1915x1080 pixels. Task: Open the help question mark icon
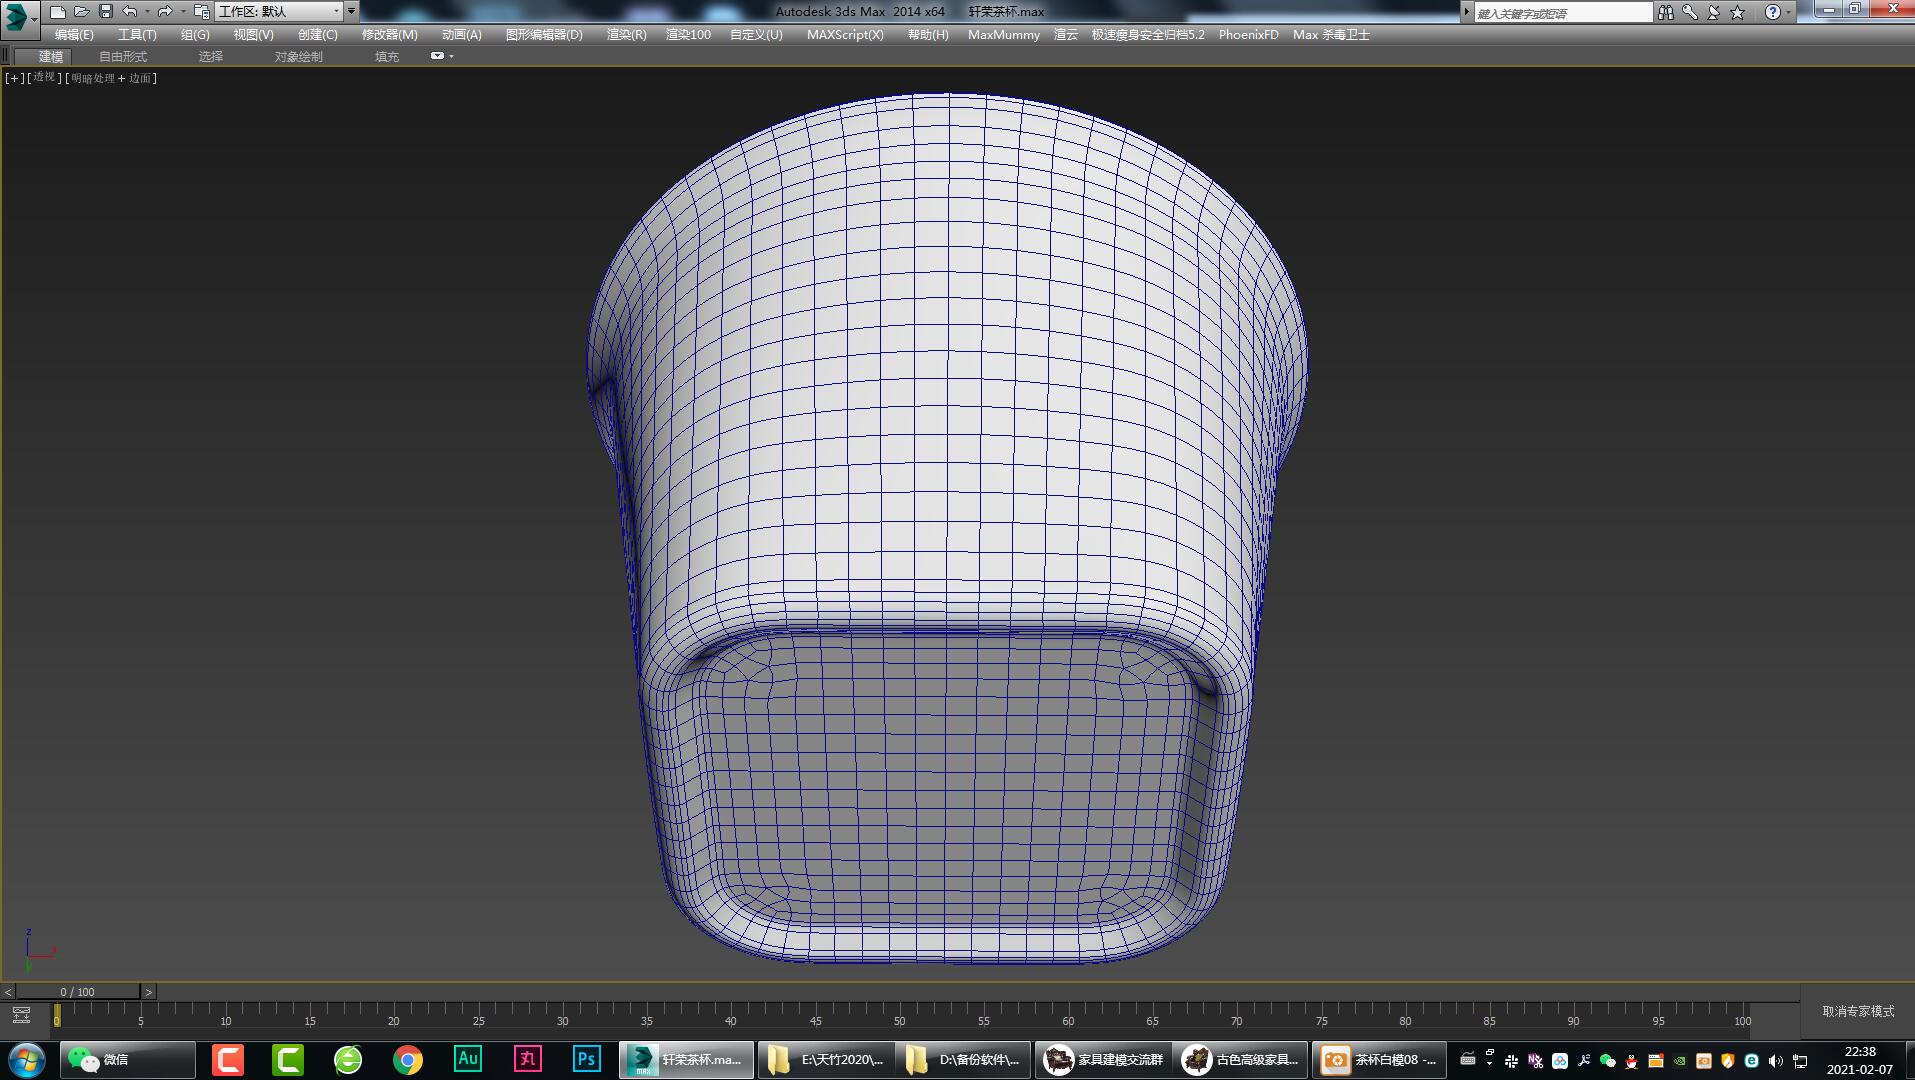tap(1772, 12)
